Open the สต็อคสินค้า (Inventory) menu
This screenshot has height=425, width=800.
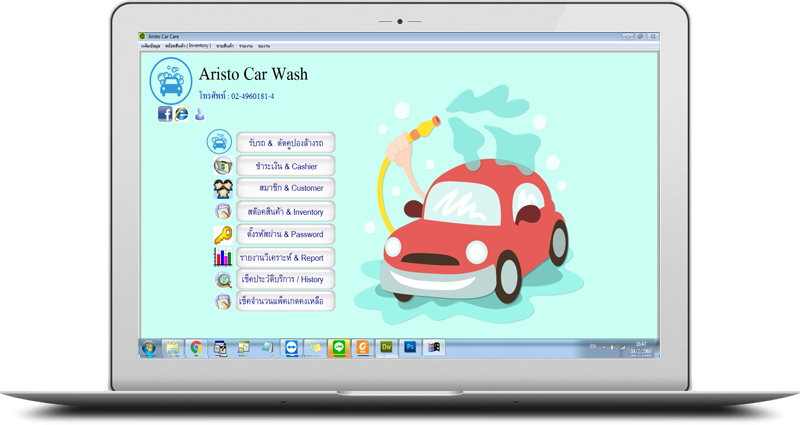188,46
